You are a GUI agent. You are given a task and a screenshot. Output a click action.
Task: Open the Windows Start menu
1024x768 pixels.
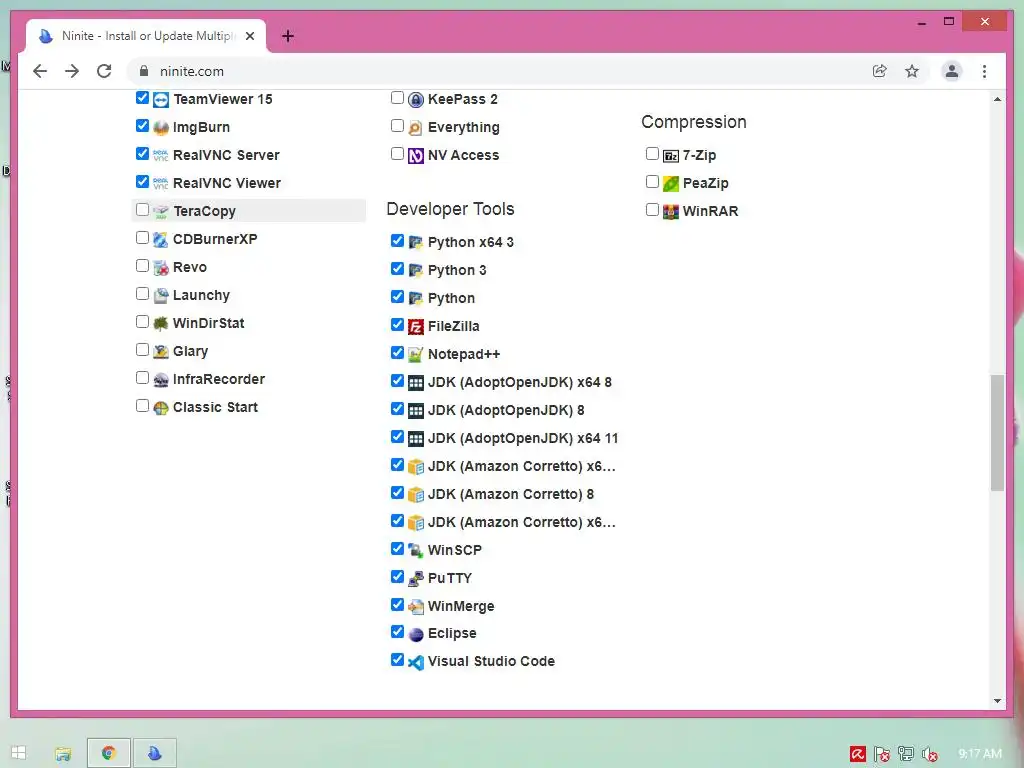[18, 752]
